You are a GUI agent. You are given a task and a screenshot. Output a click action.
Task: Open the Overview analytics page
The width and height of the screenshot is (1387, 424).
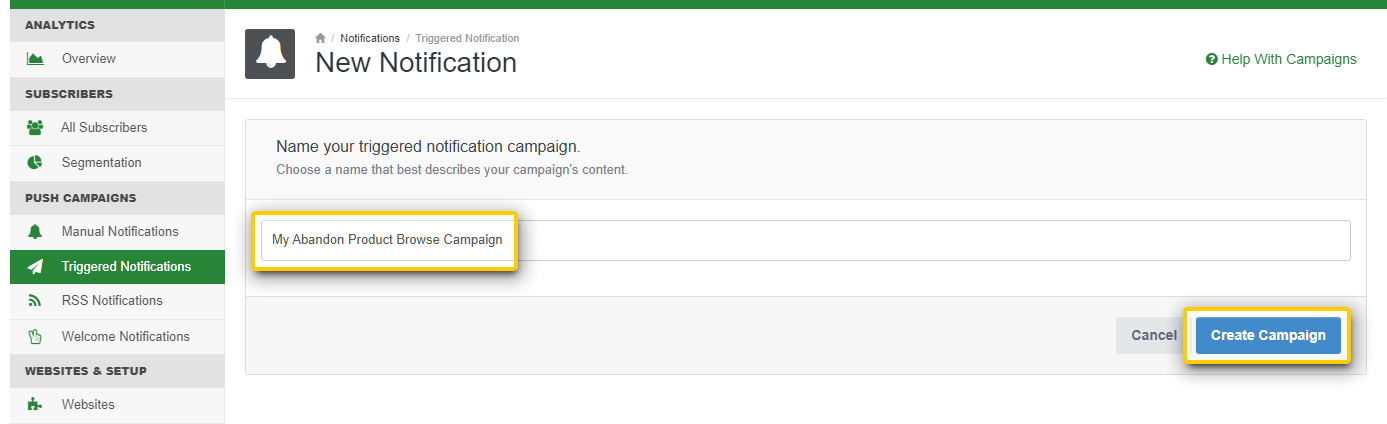(89, 59)
